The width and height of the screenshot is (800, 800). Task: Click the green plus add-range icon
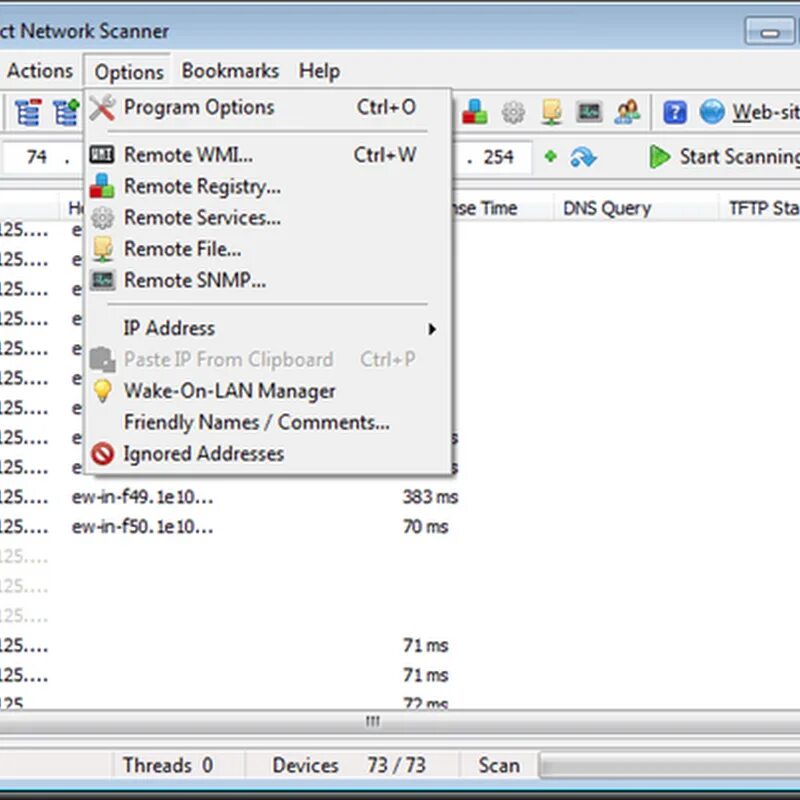(x=550, y=156)
